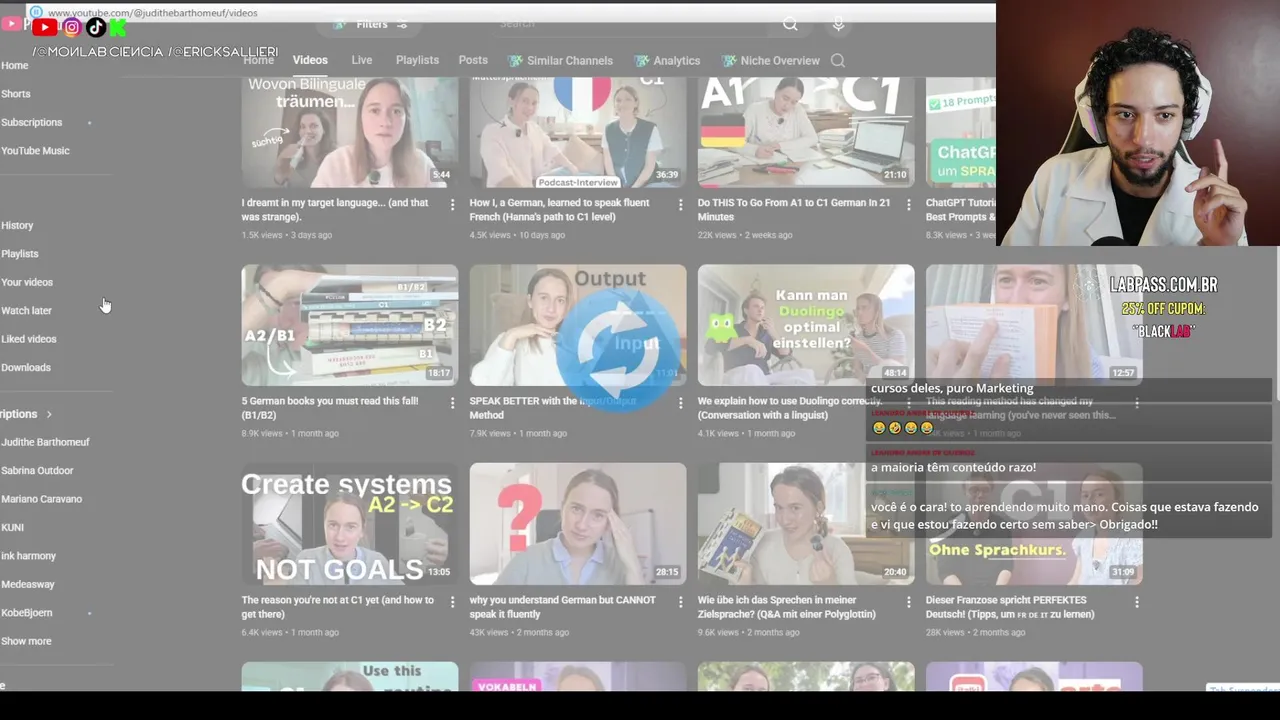Open the Similar Channels tab

(560, 61)
